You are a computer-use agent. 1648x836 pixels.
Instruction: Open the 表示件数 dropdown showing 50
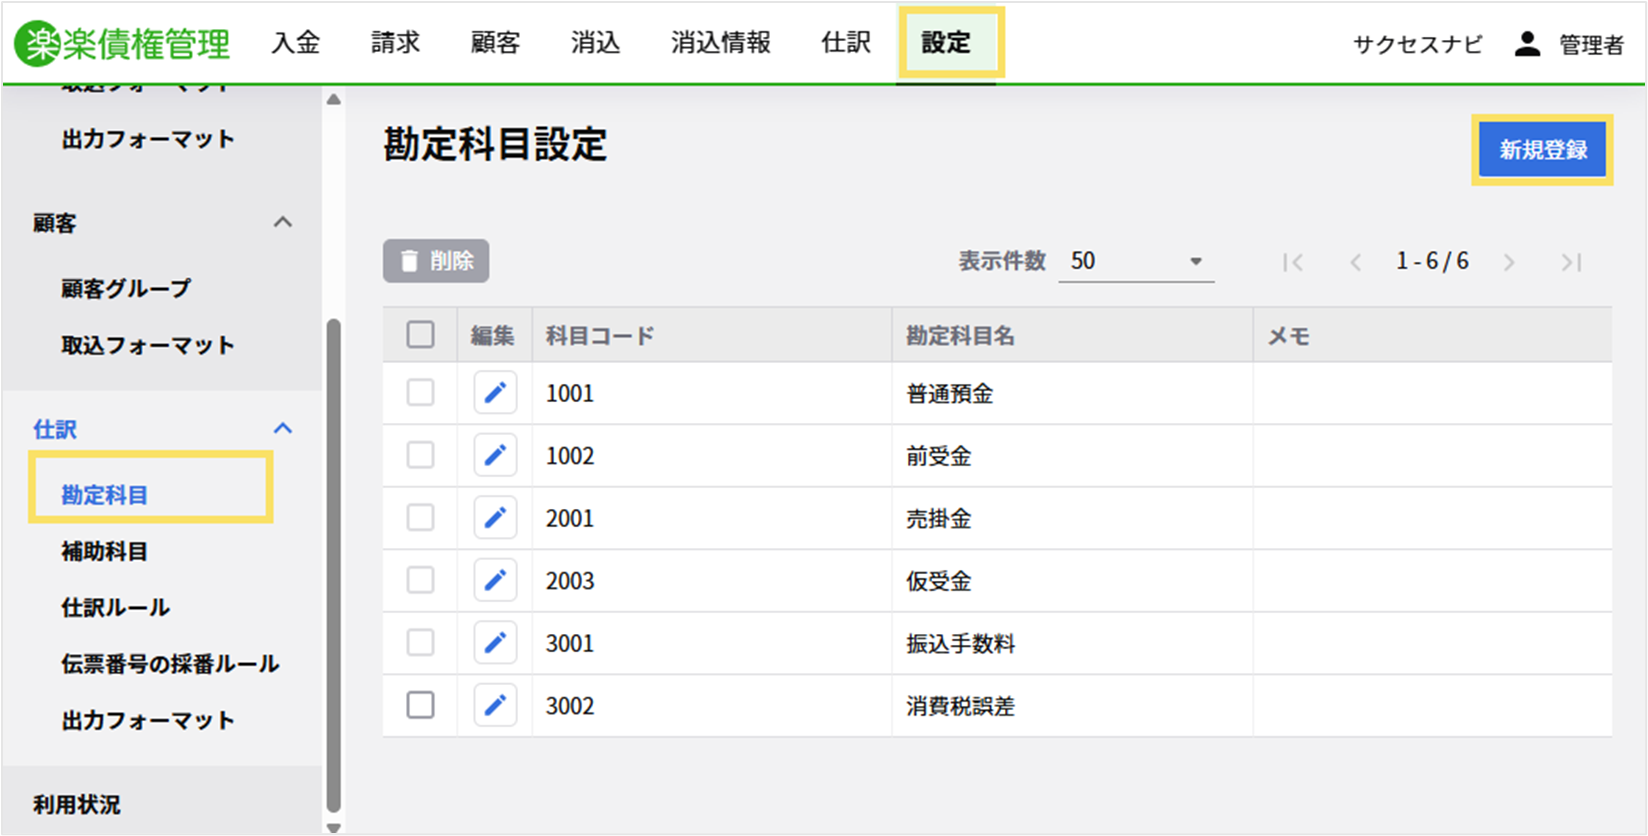(x=1136, y=262)
